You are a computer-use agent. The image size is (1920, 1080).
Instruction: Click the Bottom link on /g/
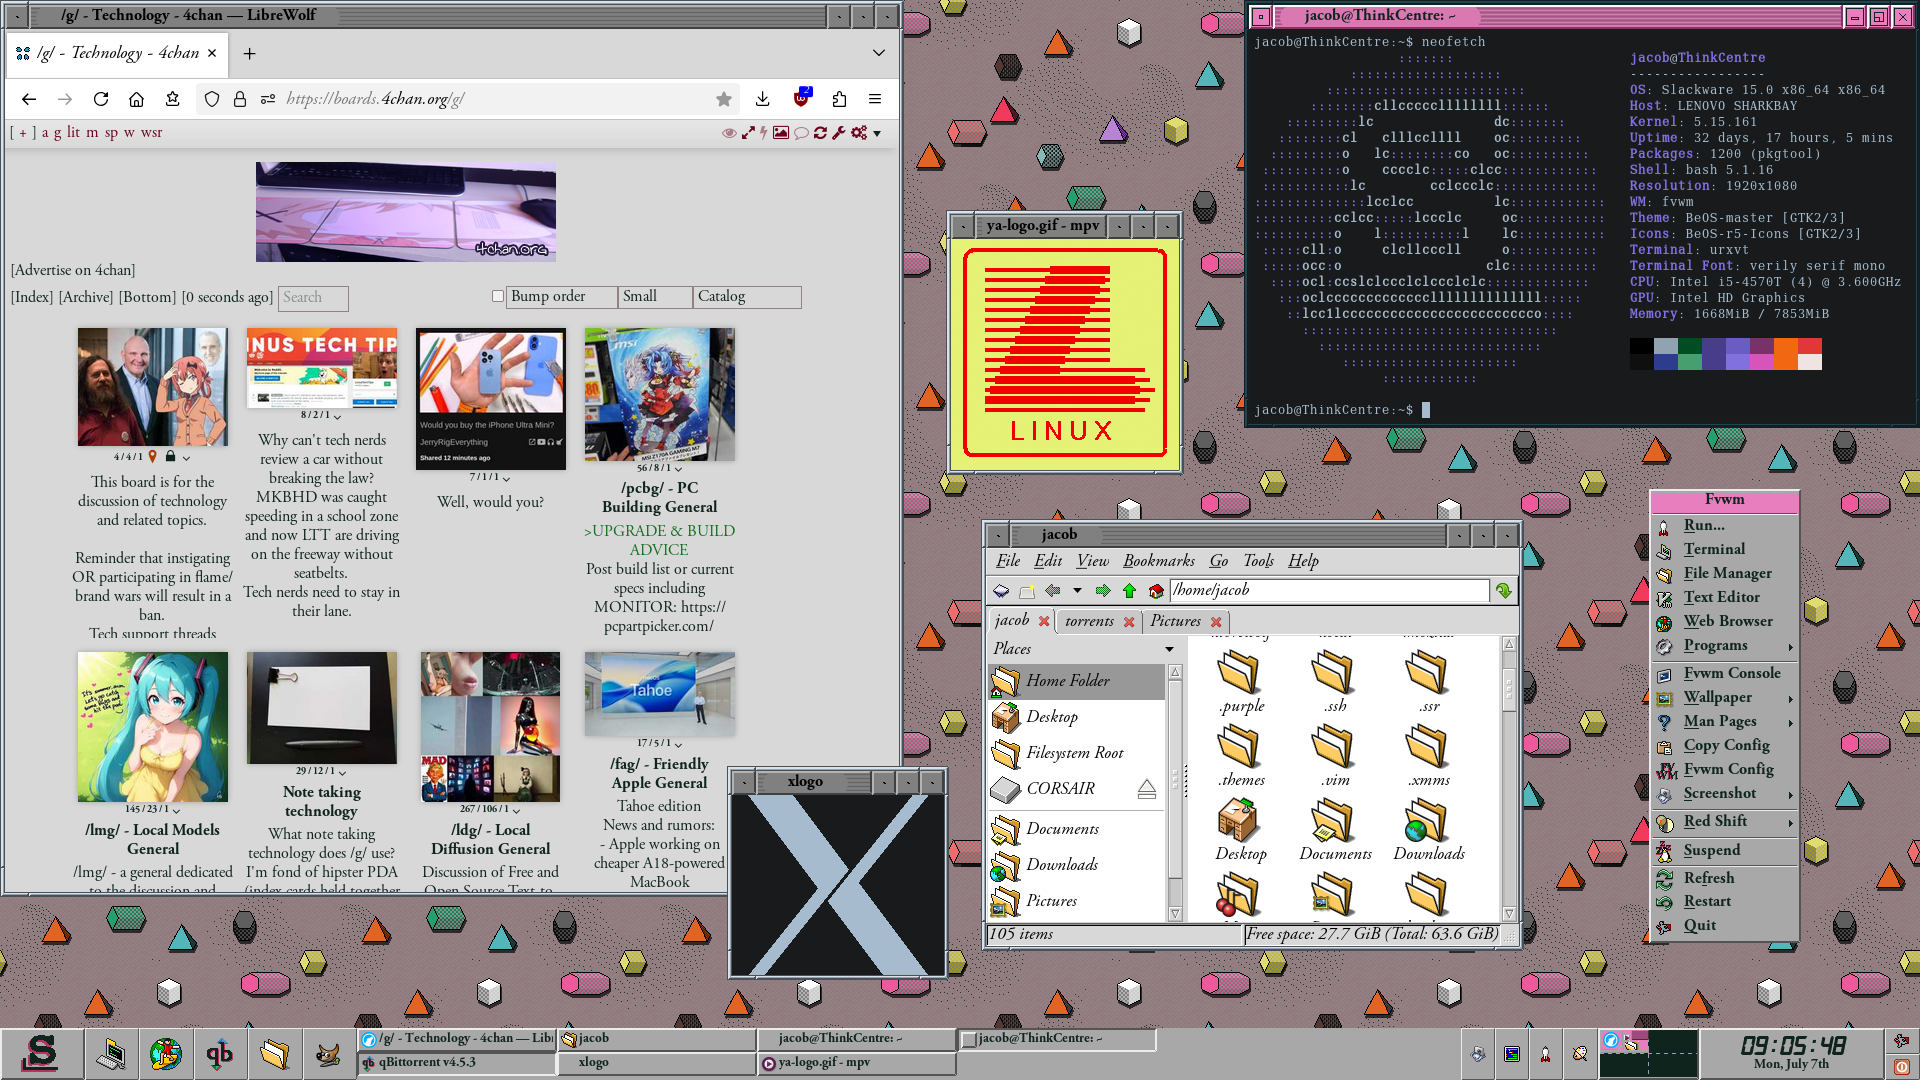coord(148,297)
